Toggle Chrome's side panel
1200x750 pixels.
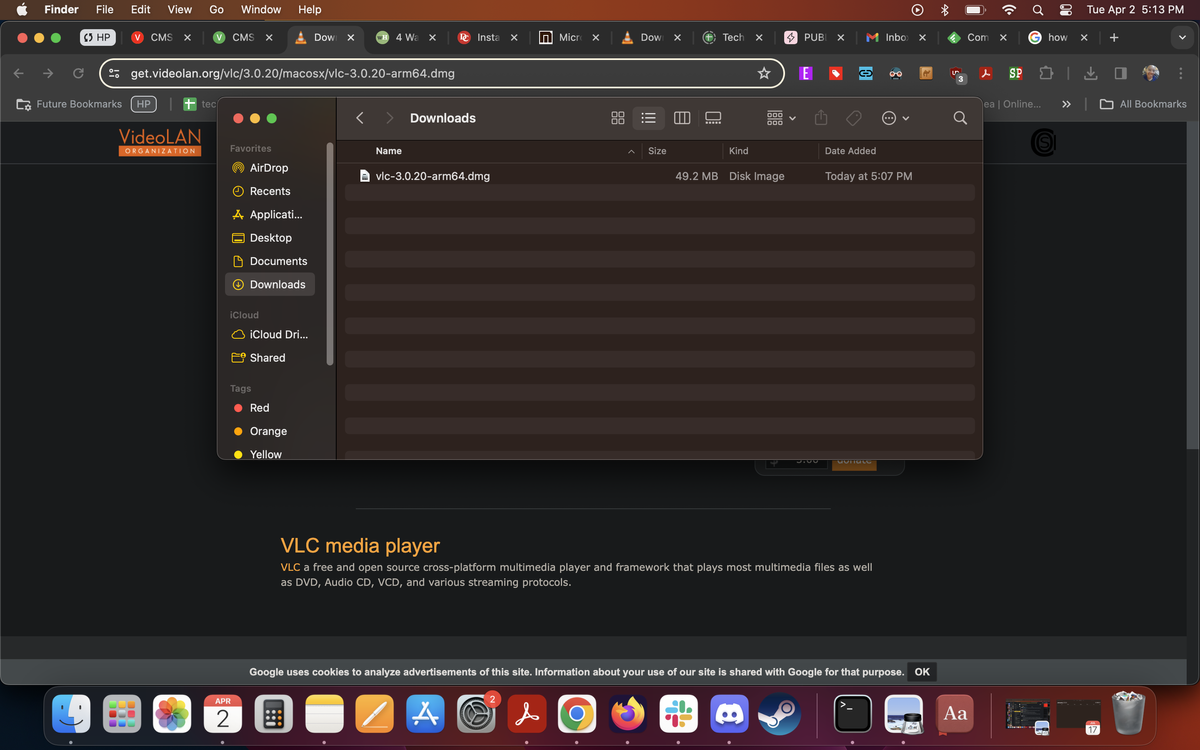[1121, 73]
